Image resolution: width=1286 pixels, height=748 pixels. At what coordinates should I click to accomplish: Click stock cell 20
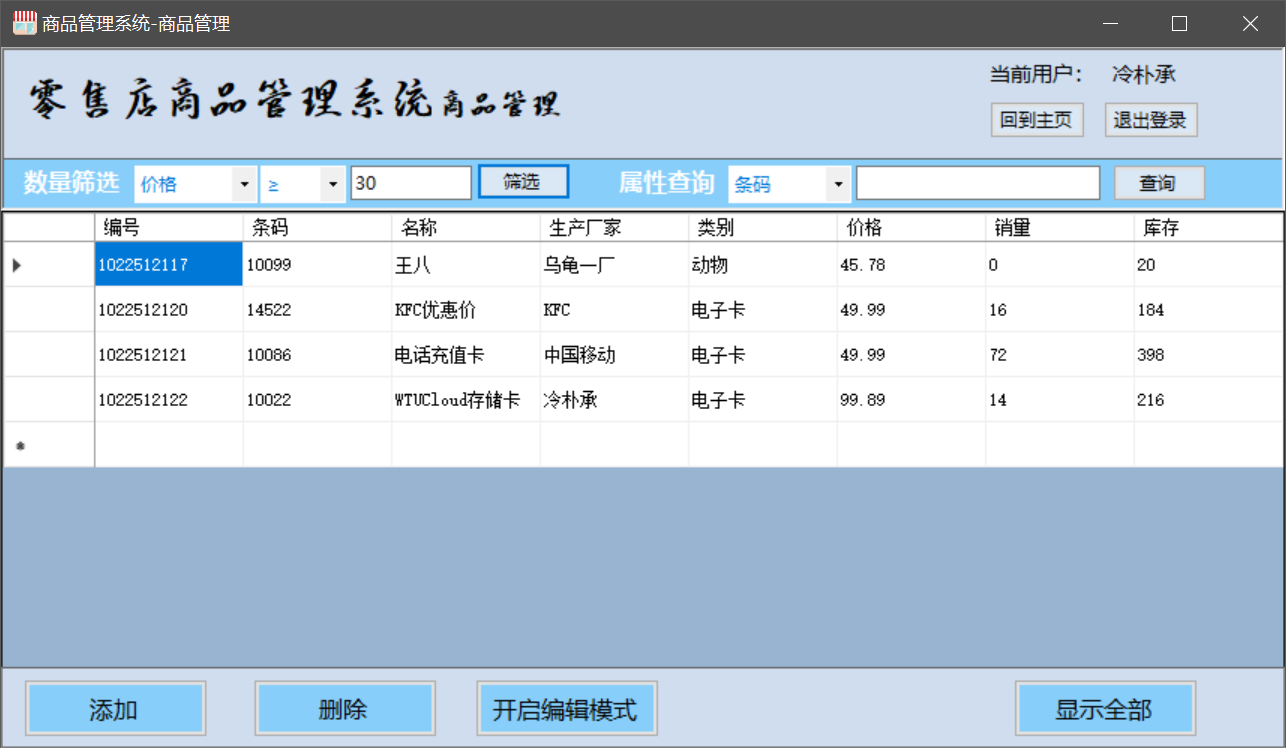click(x=1209, y=265)
